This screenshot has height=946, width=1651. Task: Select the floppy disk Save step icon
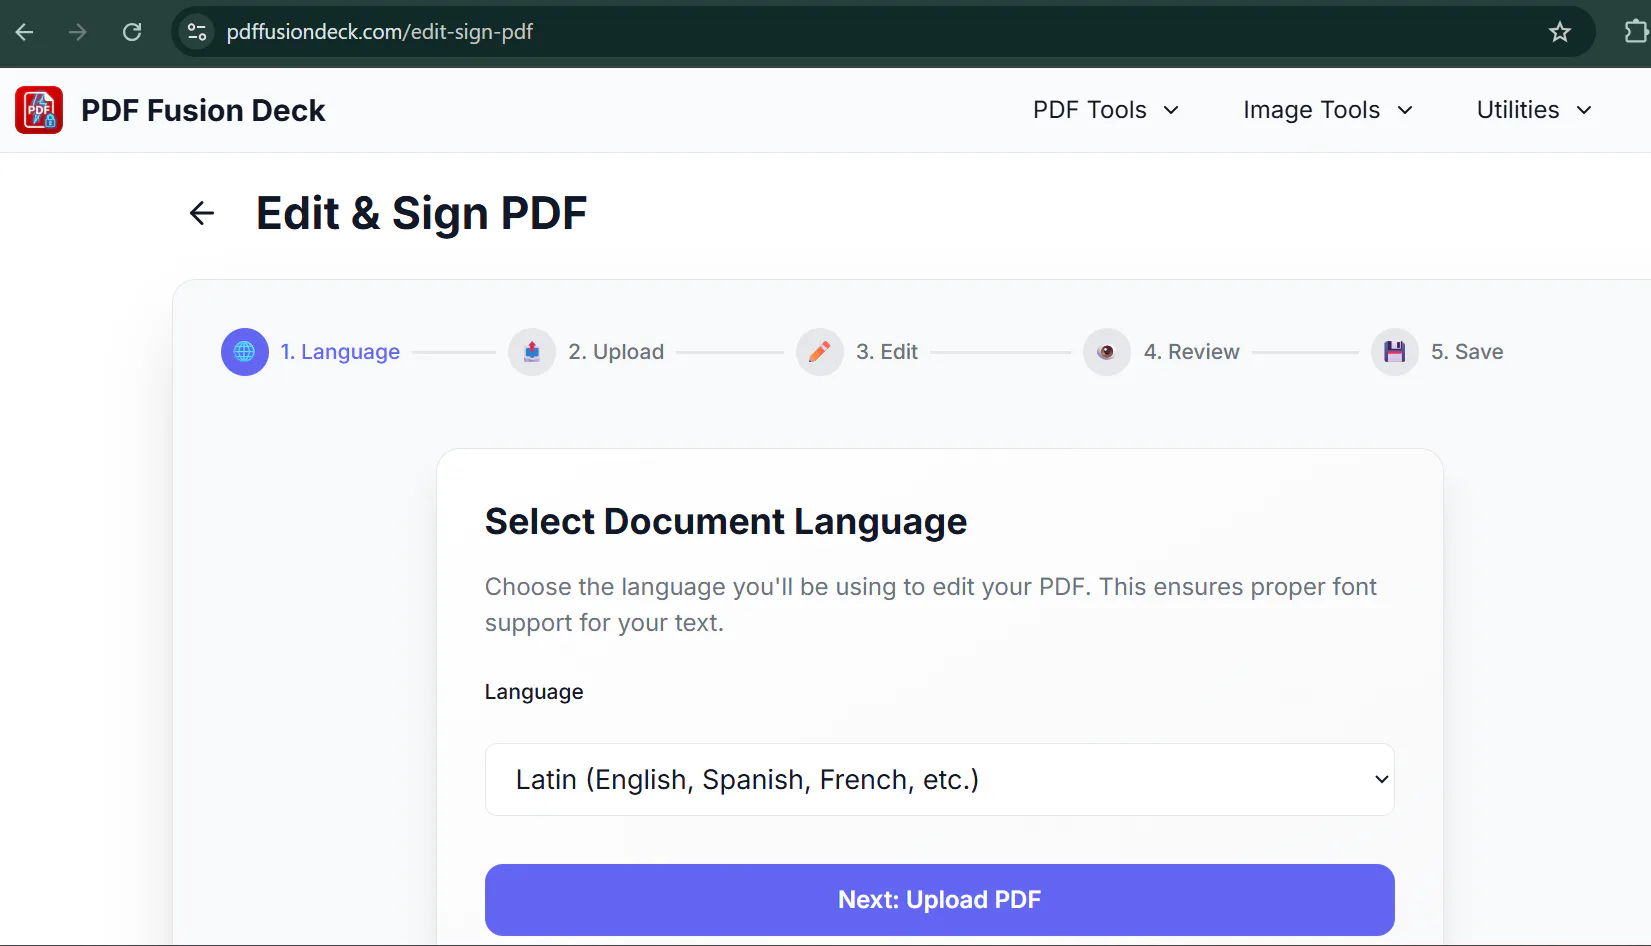click(x=1395, y=352)
